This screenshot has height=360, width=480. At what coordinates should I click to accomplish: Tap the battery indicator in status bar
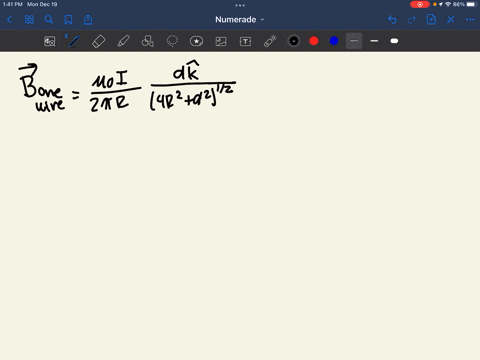tap(471, 4)
